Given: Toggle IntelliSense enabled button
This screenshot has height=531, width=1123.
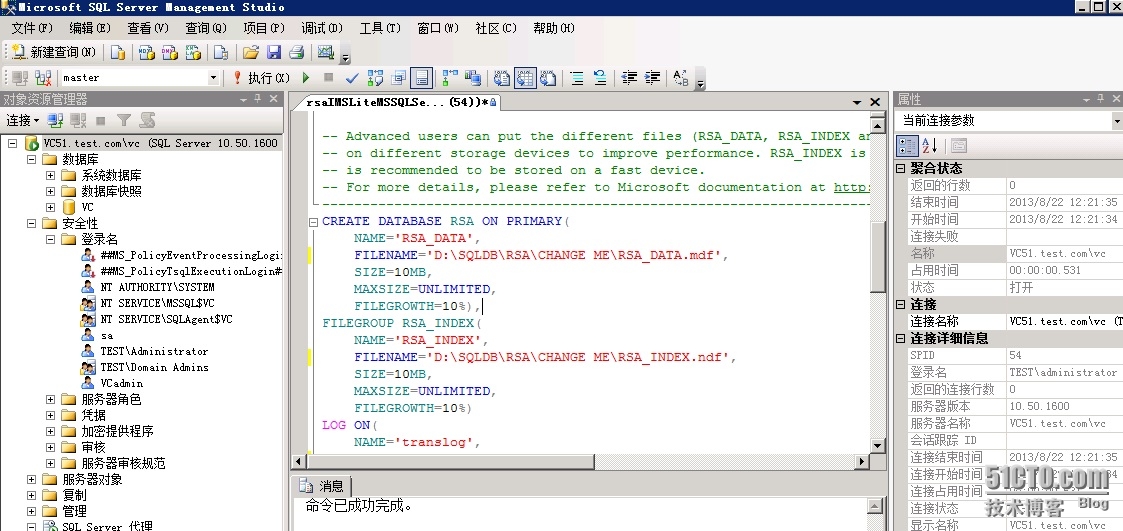Looking at the screenshot, I should (x=422, y=77).
